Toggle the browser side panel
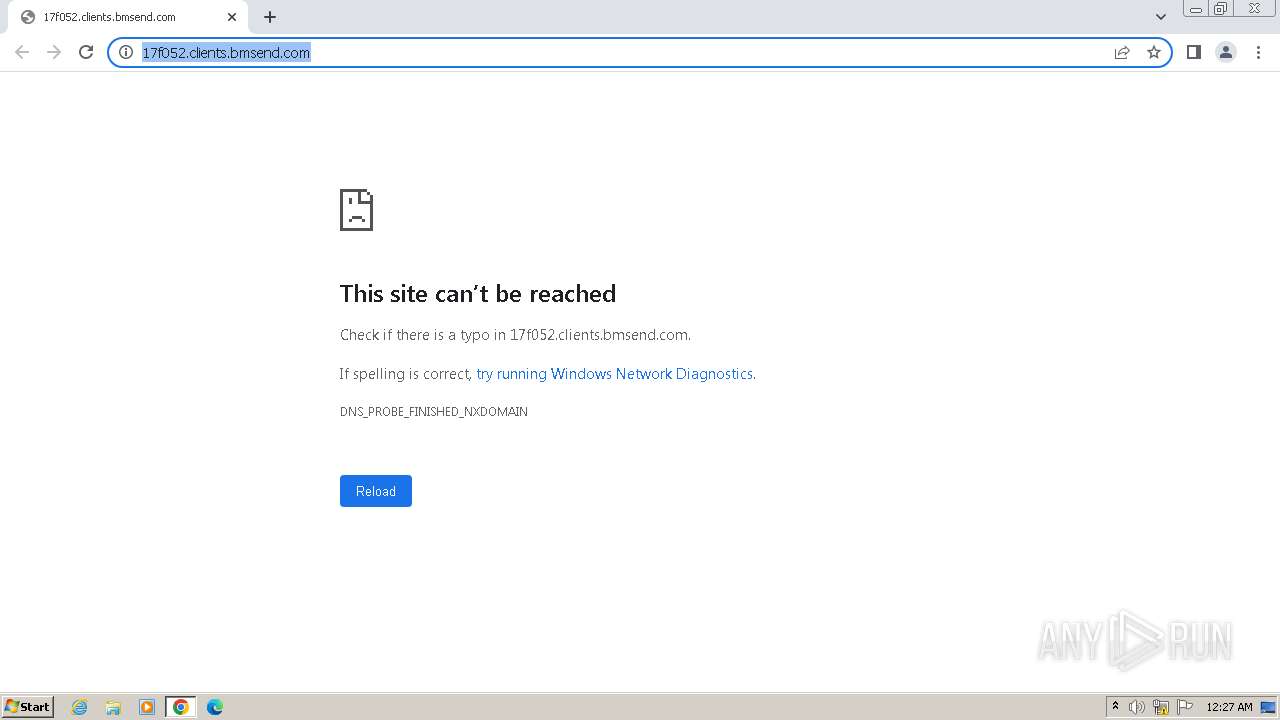This screenshot has height=720, width=1280. click(1193, 52)
